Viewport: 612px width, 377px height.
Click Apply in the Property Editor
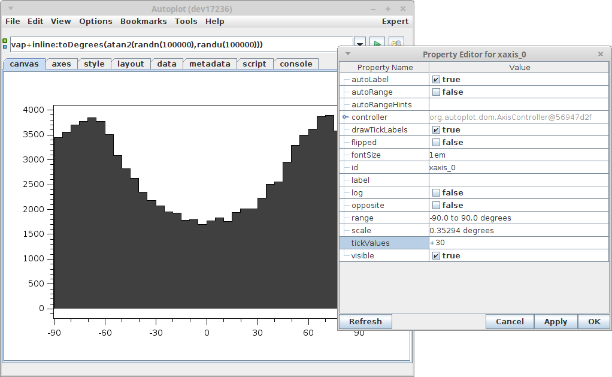click(555, 322)
